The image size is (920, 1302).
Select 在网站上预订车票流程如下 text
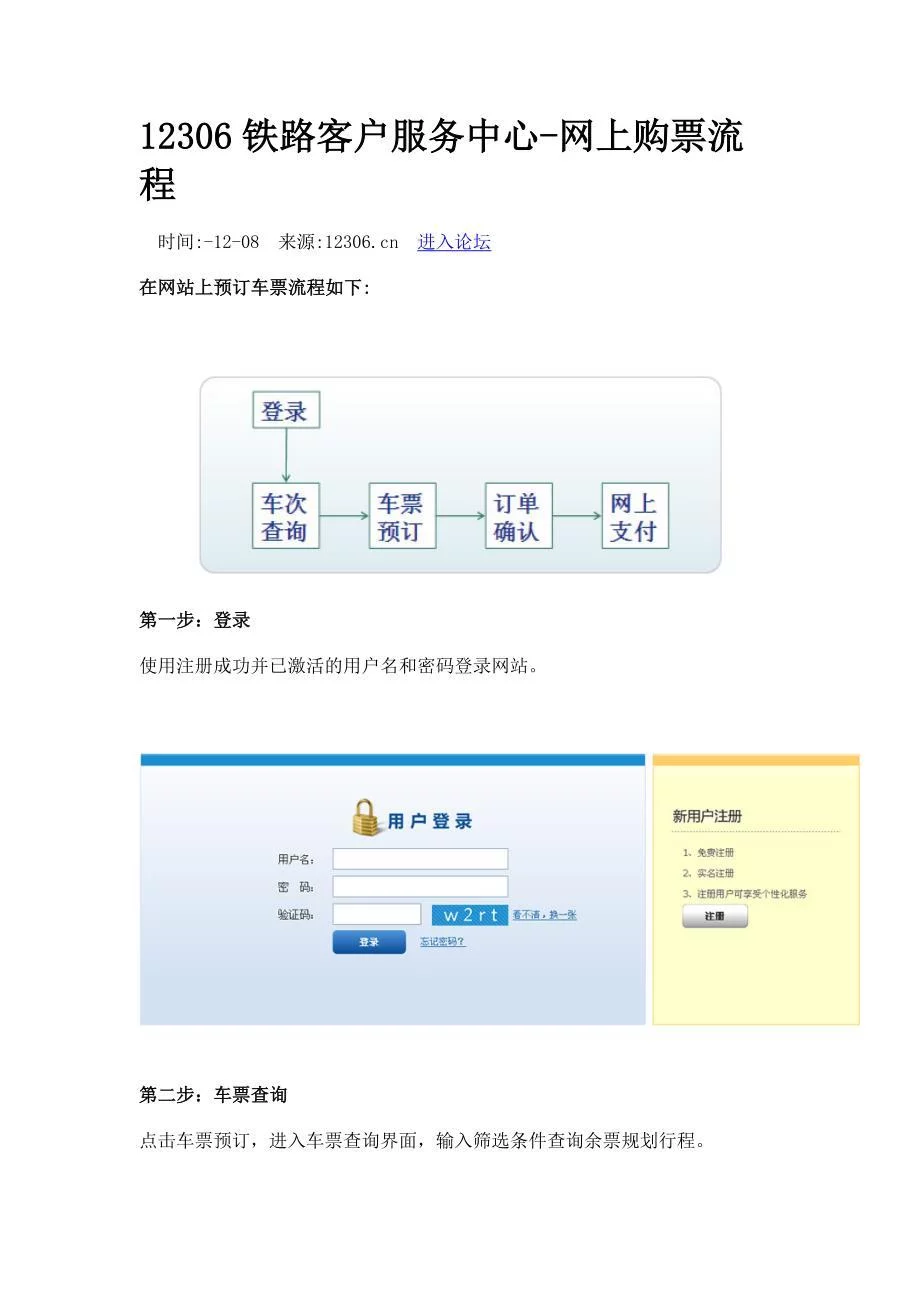pos(255,288)
